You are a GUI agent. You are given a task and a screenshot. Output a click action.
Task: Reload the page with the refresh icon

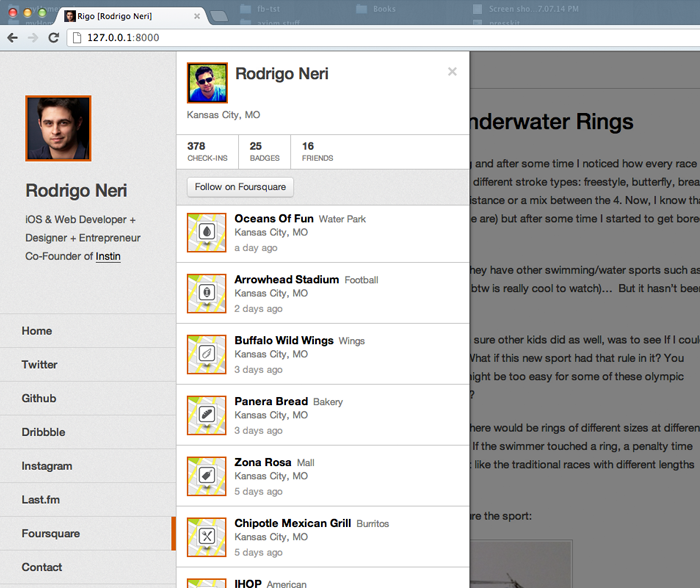click(x=54, y=38)
